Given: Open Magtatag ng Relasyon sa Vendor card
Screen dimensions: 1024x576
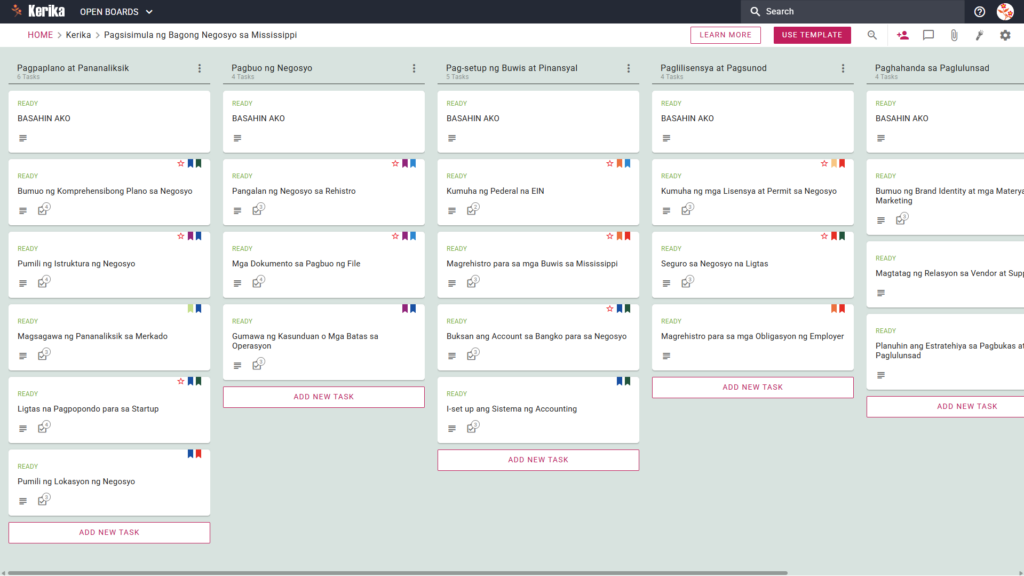Looking at the screenshot, I should tap(945, 274).
